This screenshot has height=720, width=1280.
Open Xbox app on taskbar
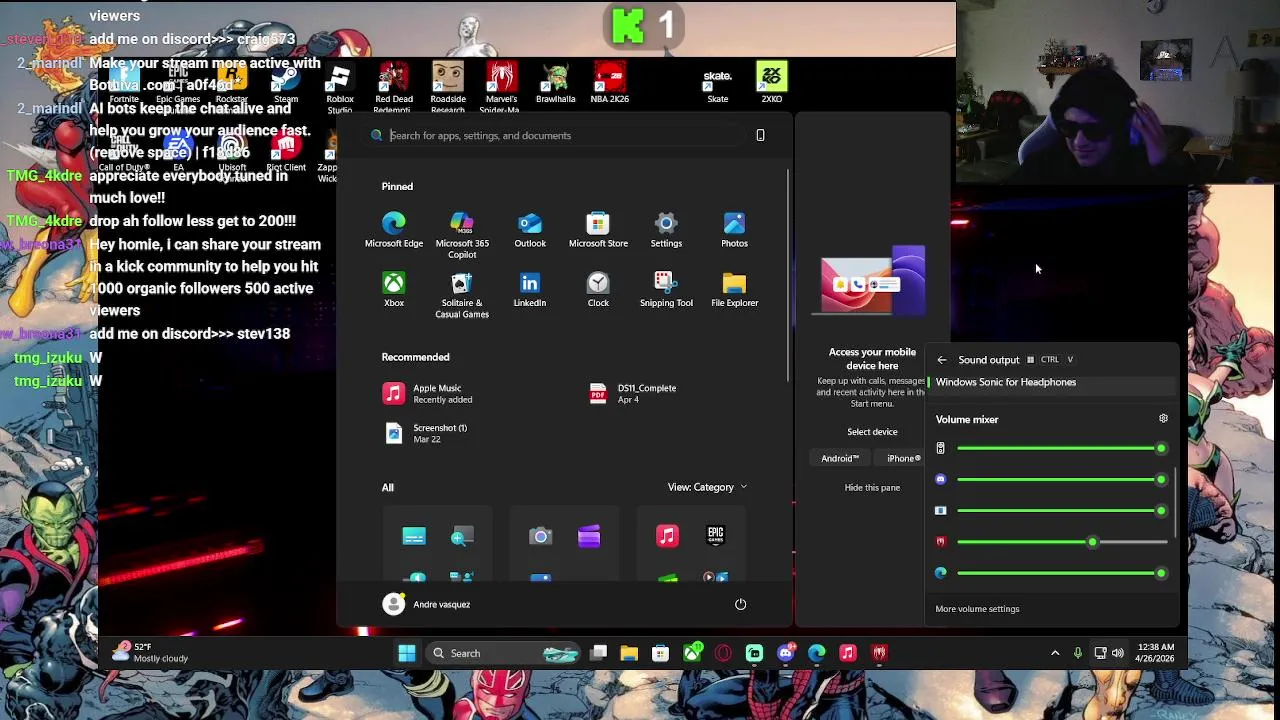(x=692, y=653)
